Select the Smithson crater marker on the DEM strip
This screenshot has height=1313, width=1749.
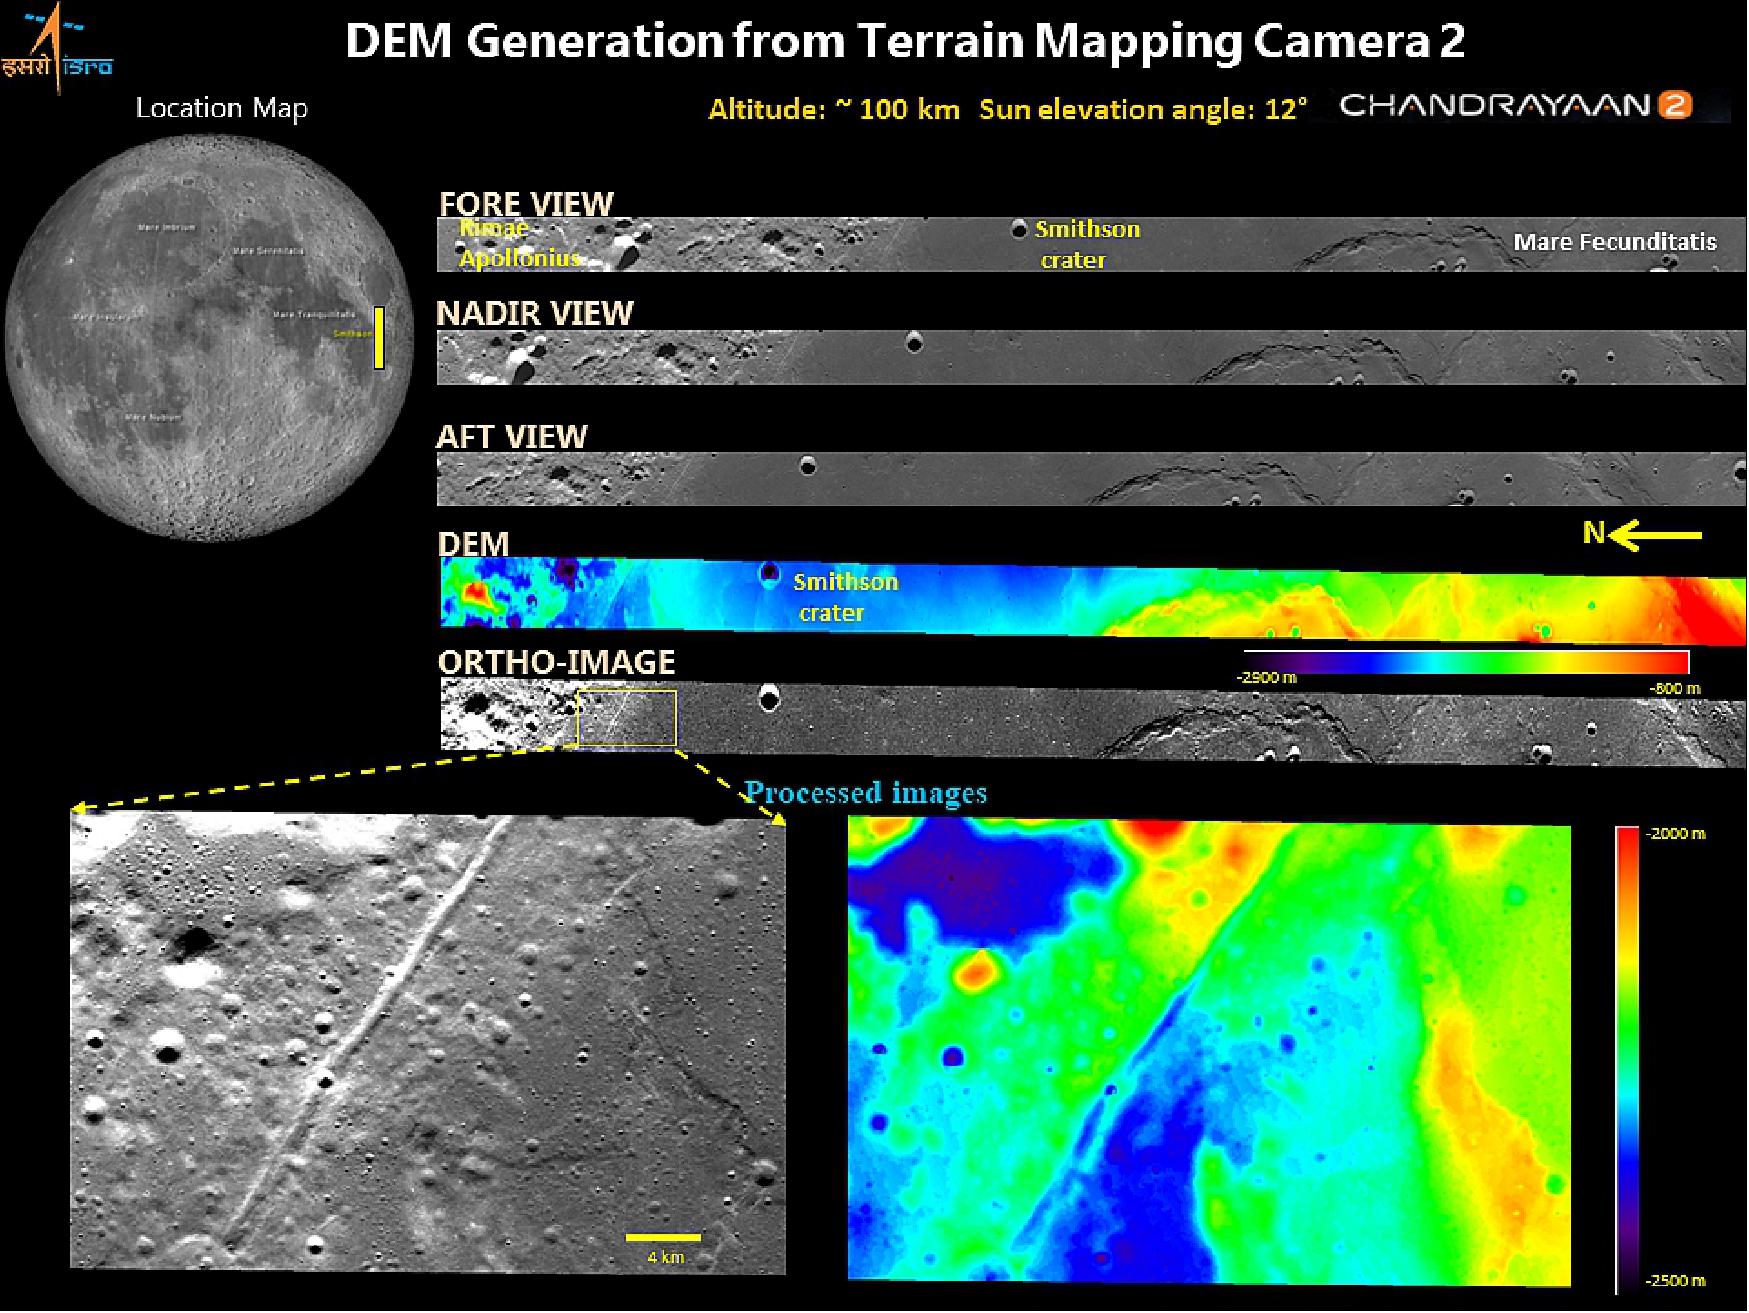point(771,573)
